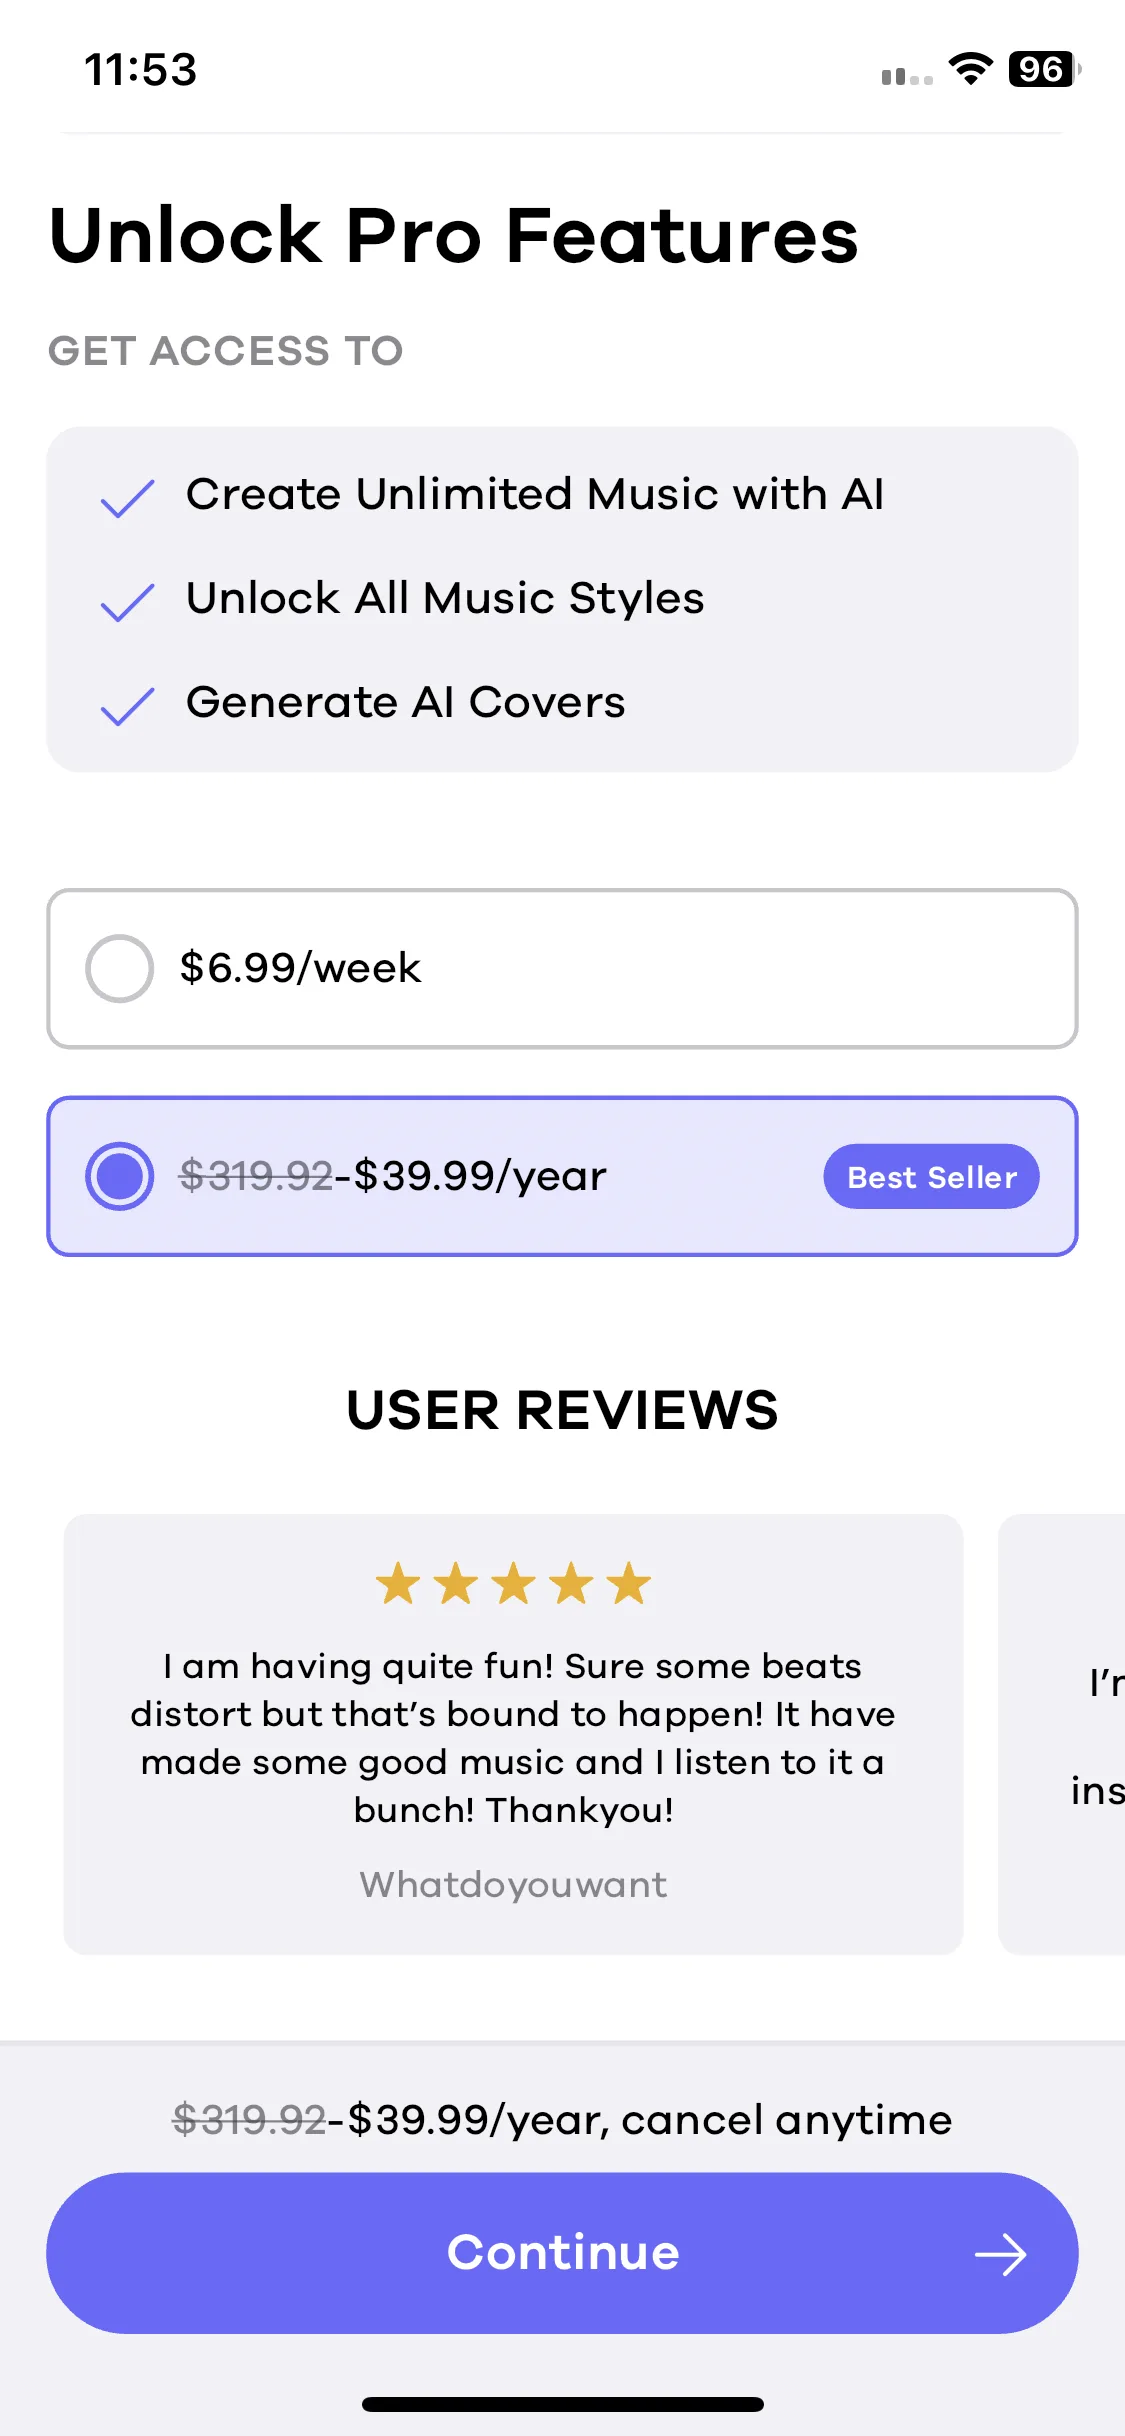Tap the partially visible next review card
Image resolution: width=1125 pixels, height=2436 pixels.
coord(1062,1734)
